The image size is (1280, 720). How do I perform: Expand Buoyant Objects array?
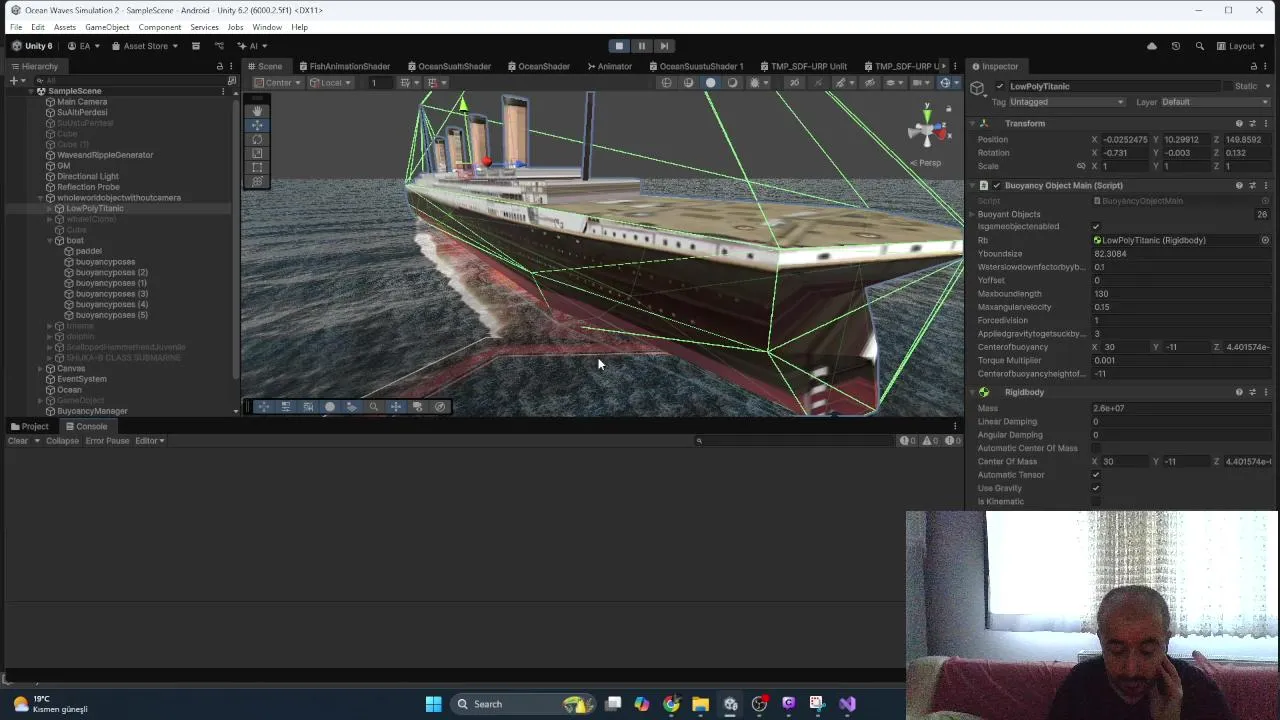point(972,214)
